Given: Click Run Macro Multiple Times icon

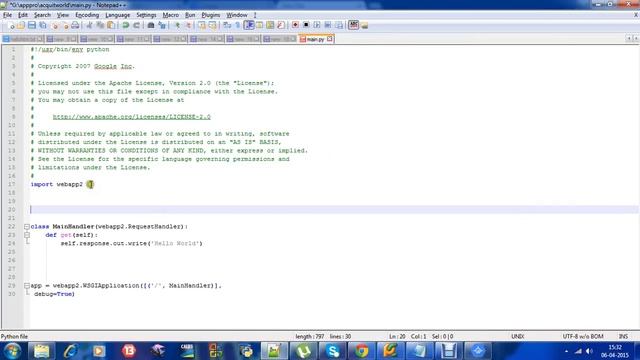Looking at the screenshot, I should [x=328, y=25].
